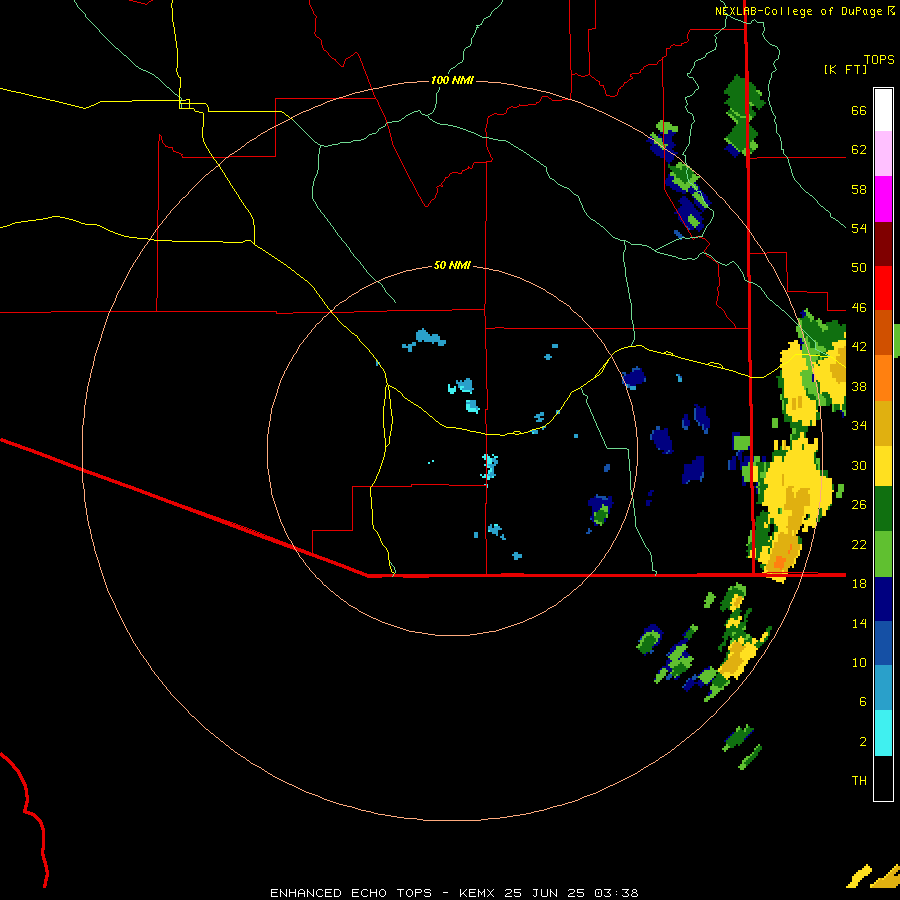Click the light green legend swatch between 26 and 22

pos(883,554)
